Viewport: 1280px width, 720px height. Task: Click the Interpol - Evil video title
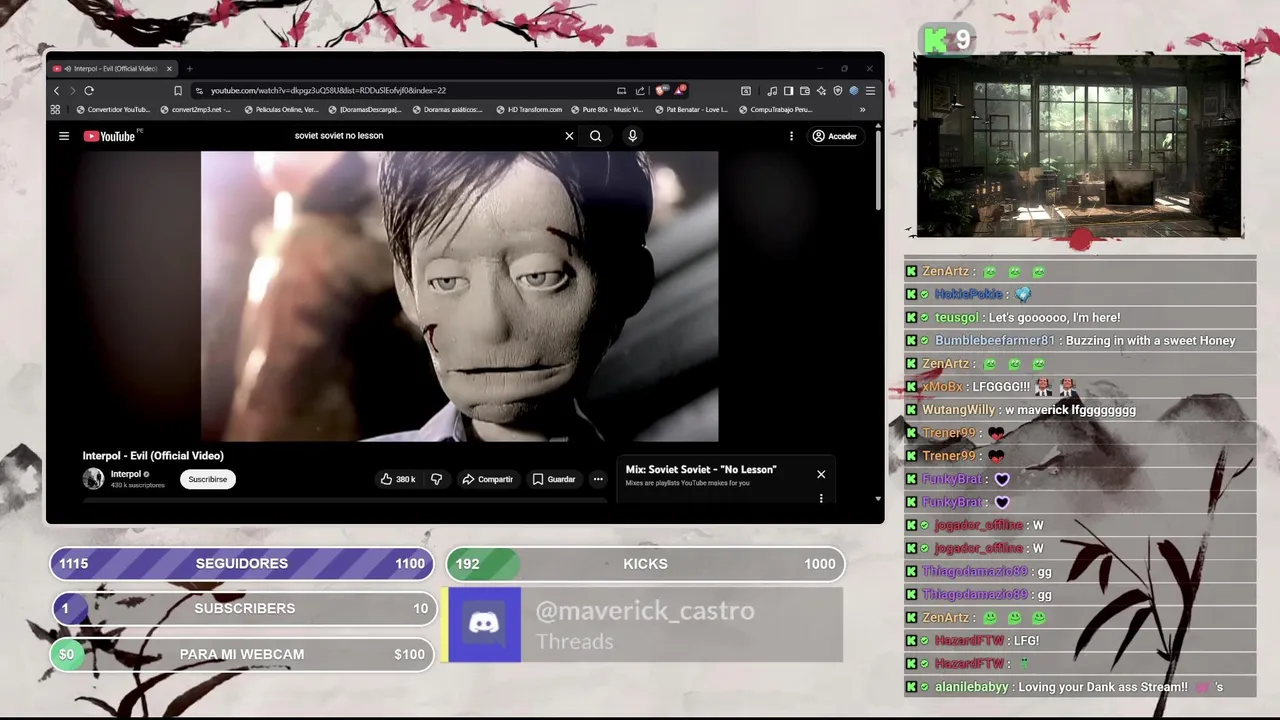pos(153,456)
